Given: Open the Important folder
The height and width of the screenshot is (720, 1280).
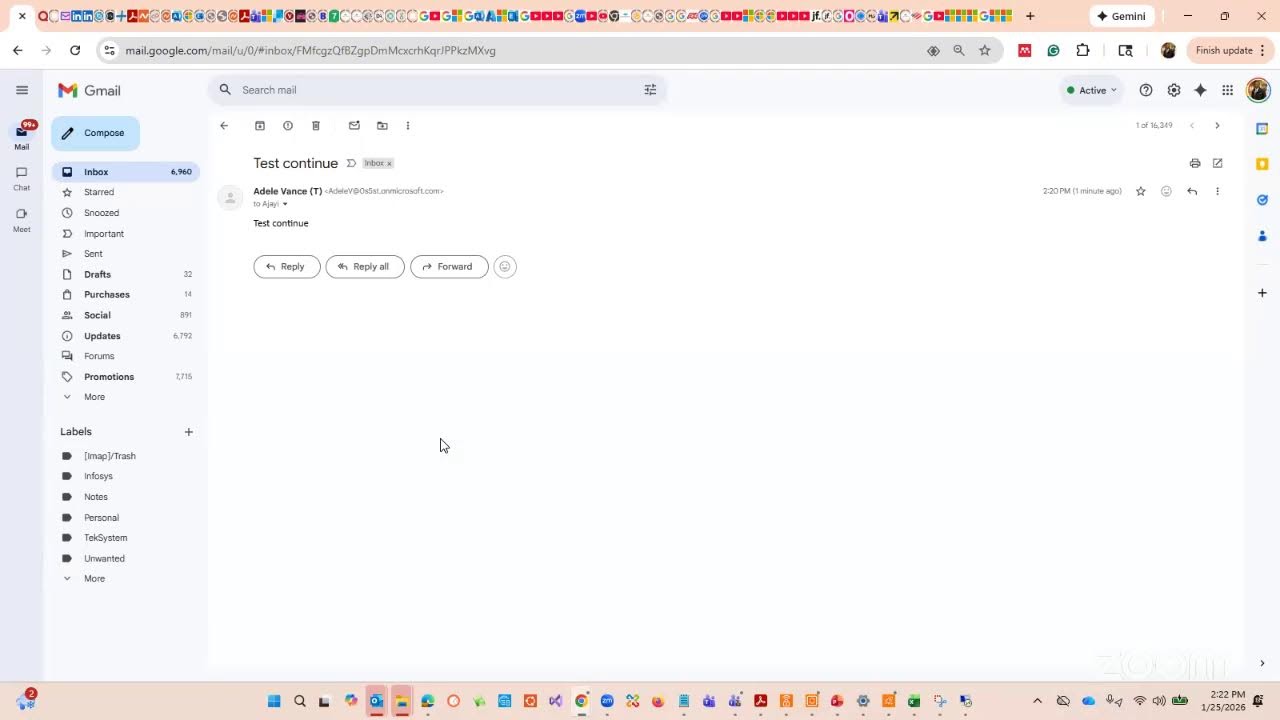Looking at the screenshot, I should tap(126, 234).
